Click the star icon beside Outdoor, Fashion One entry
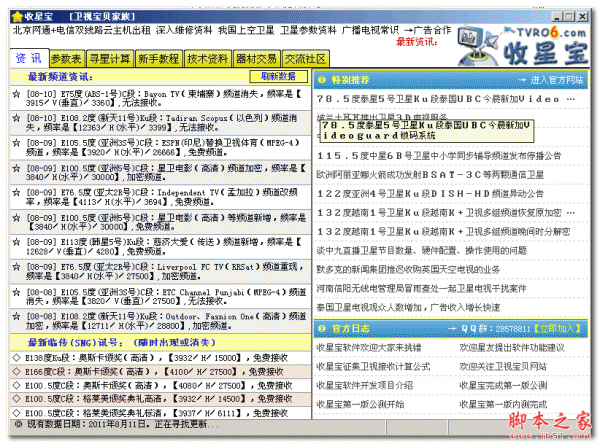 pos(16,317)
